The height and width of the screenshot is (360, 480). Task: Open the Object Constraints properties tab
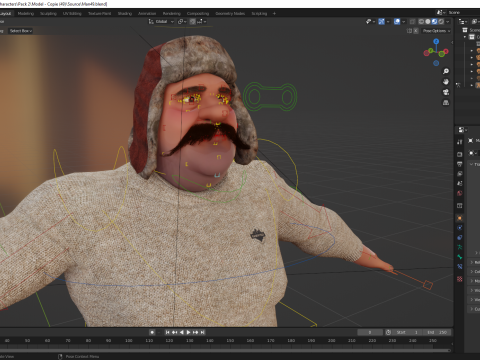coord(460,237)
